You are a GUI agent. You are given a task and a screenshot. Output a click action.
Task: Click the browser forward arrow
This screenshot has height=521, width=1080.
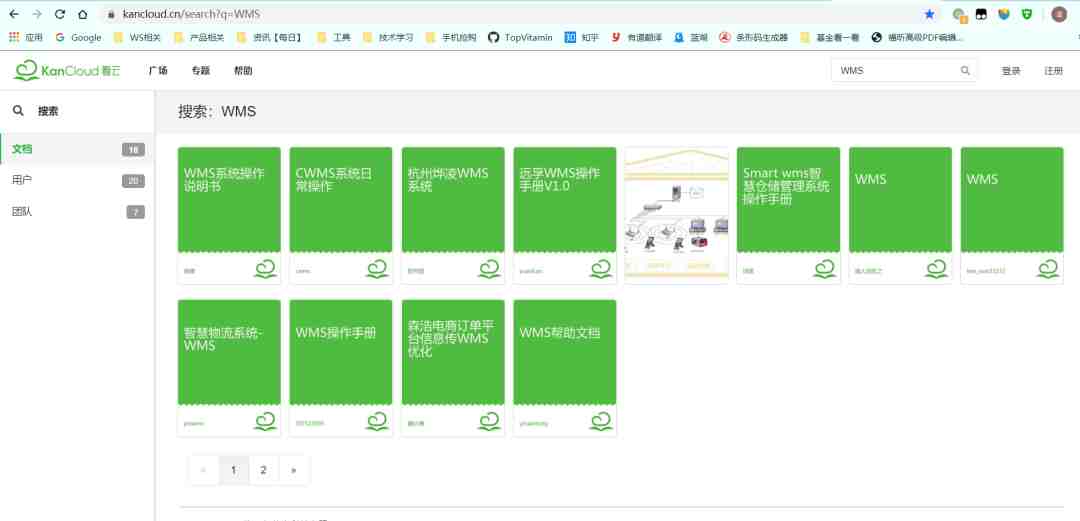37,14
